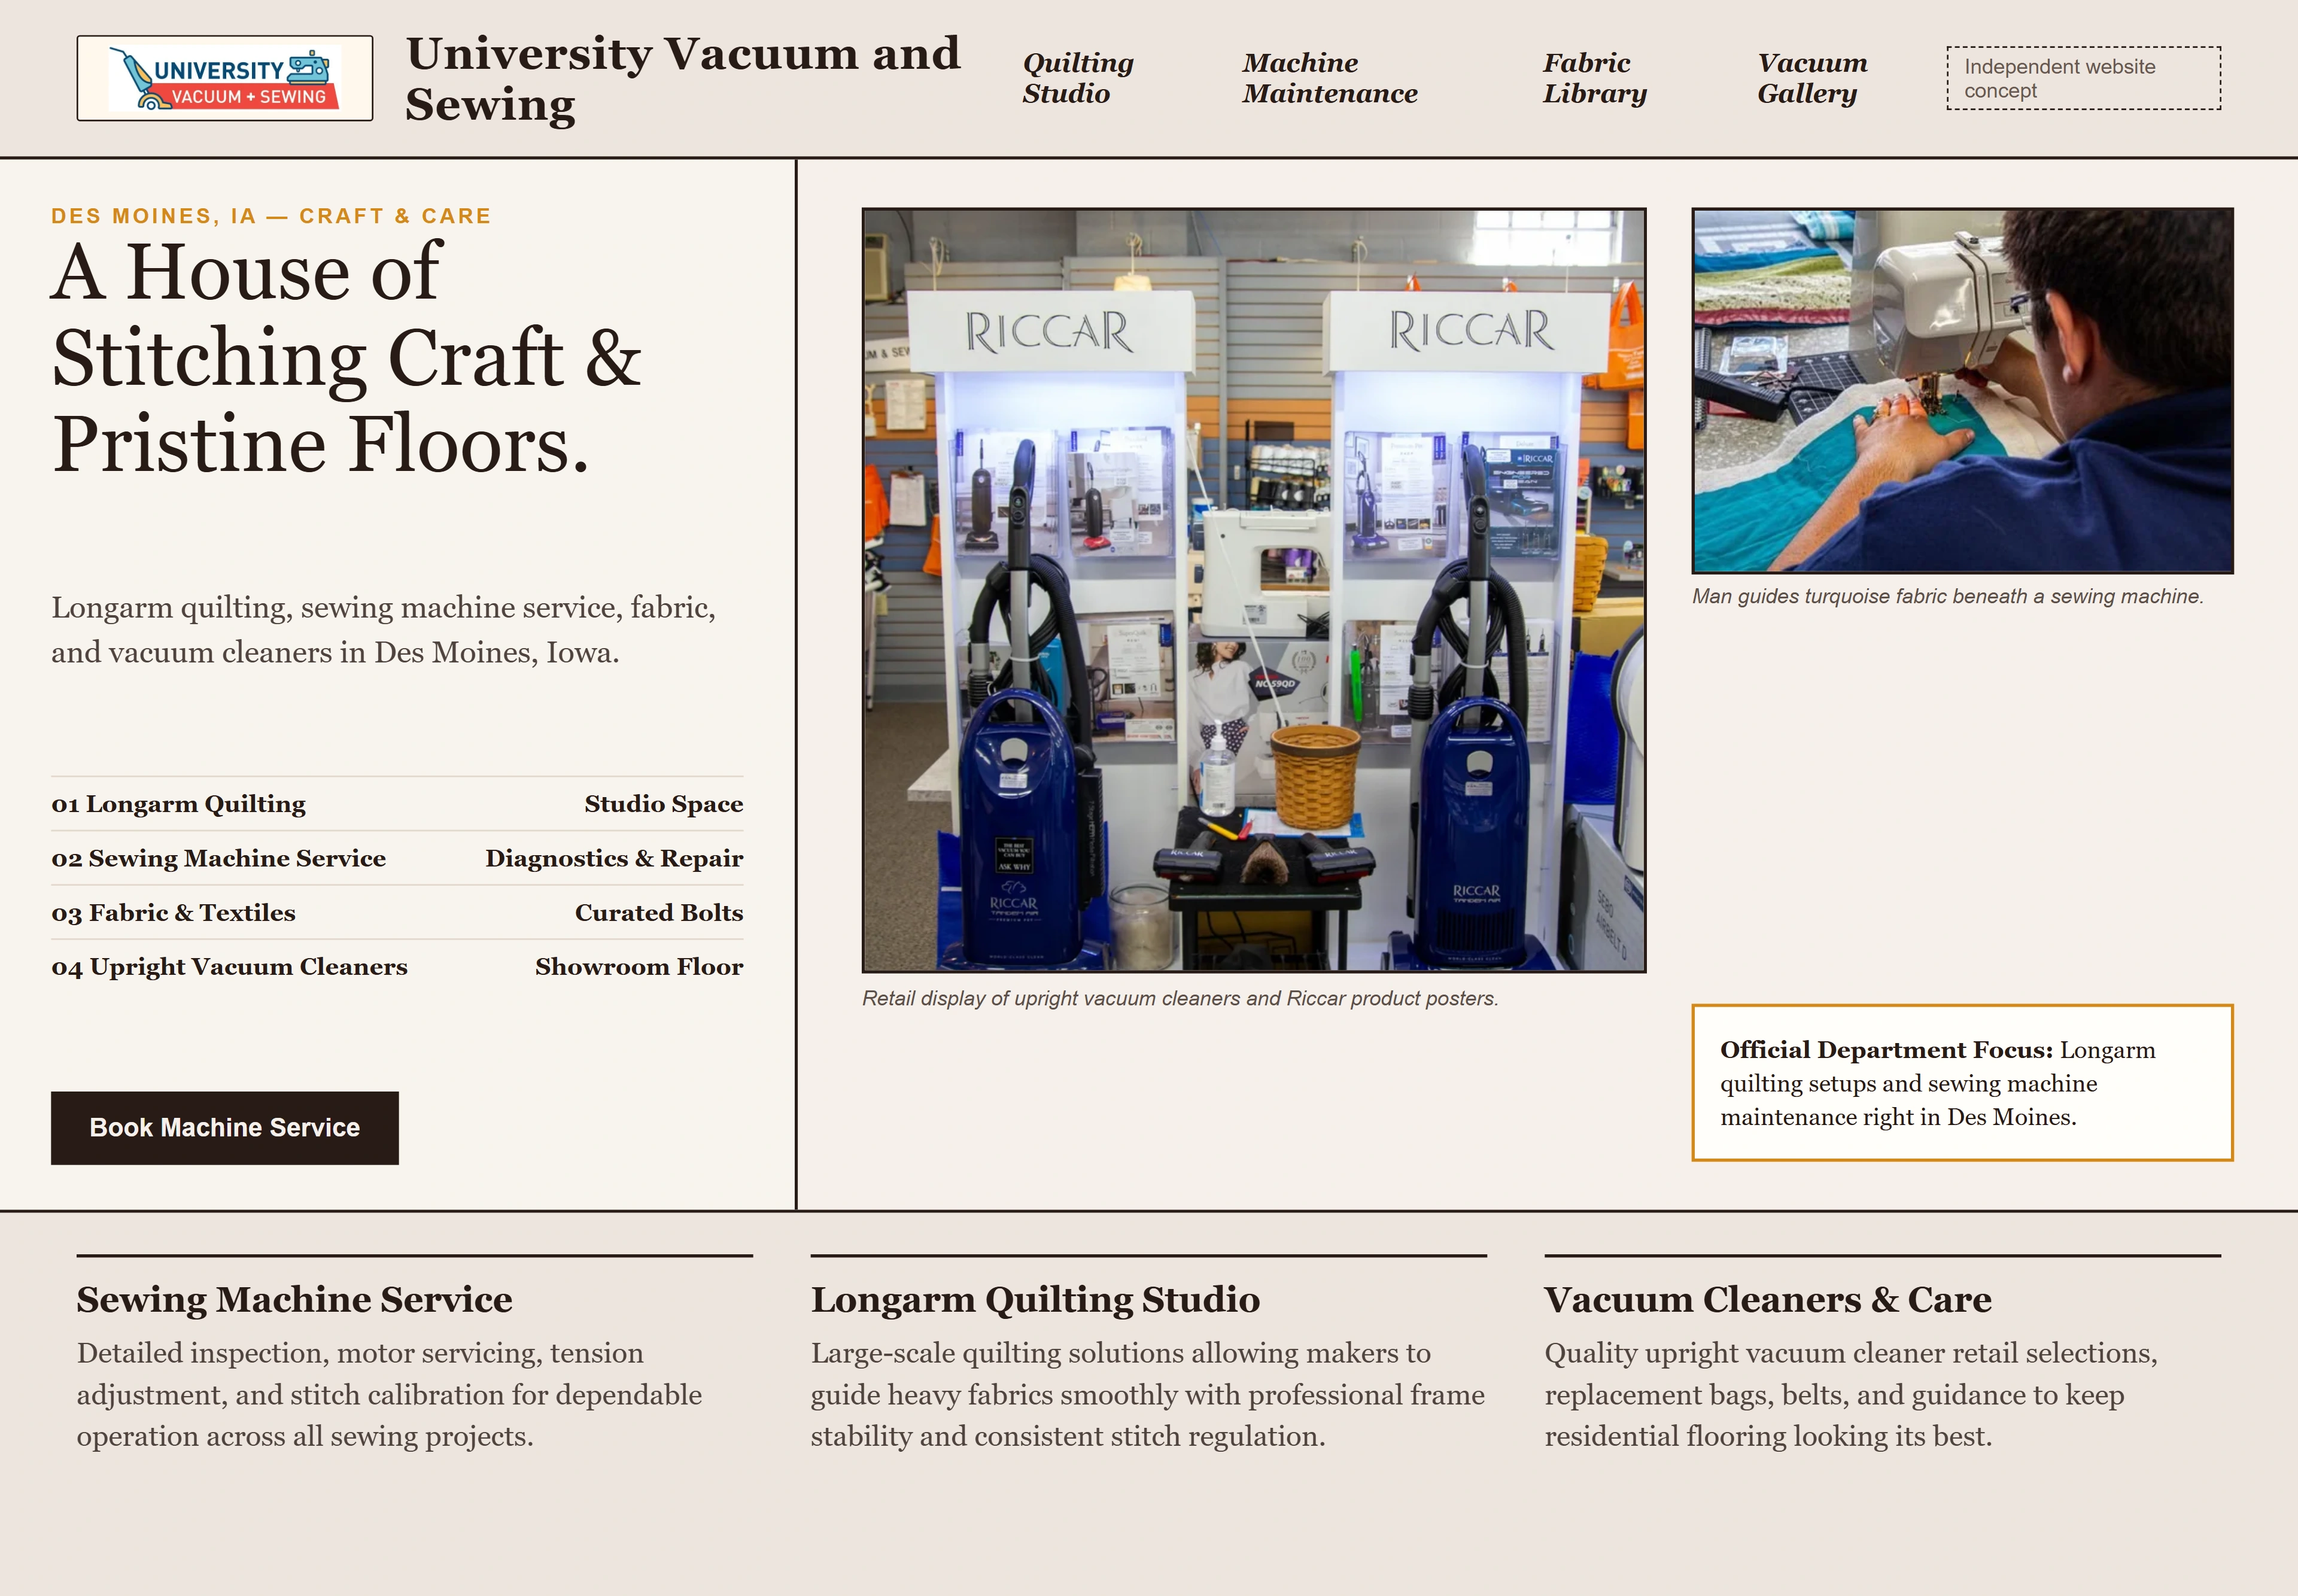Image resolution: width=2298 pixels, height=1596 pixels.
Task: Click the Studio Space label
Action: (x=664, y=804)
